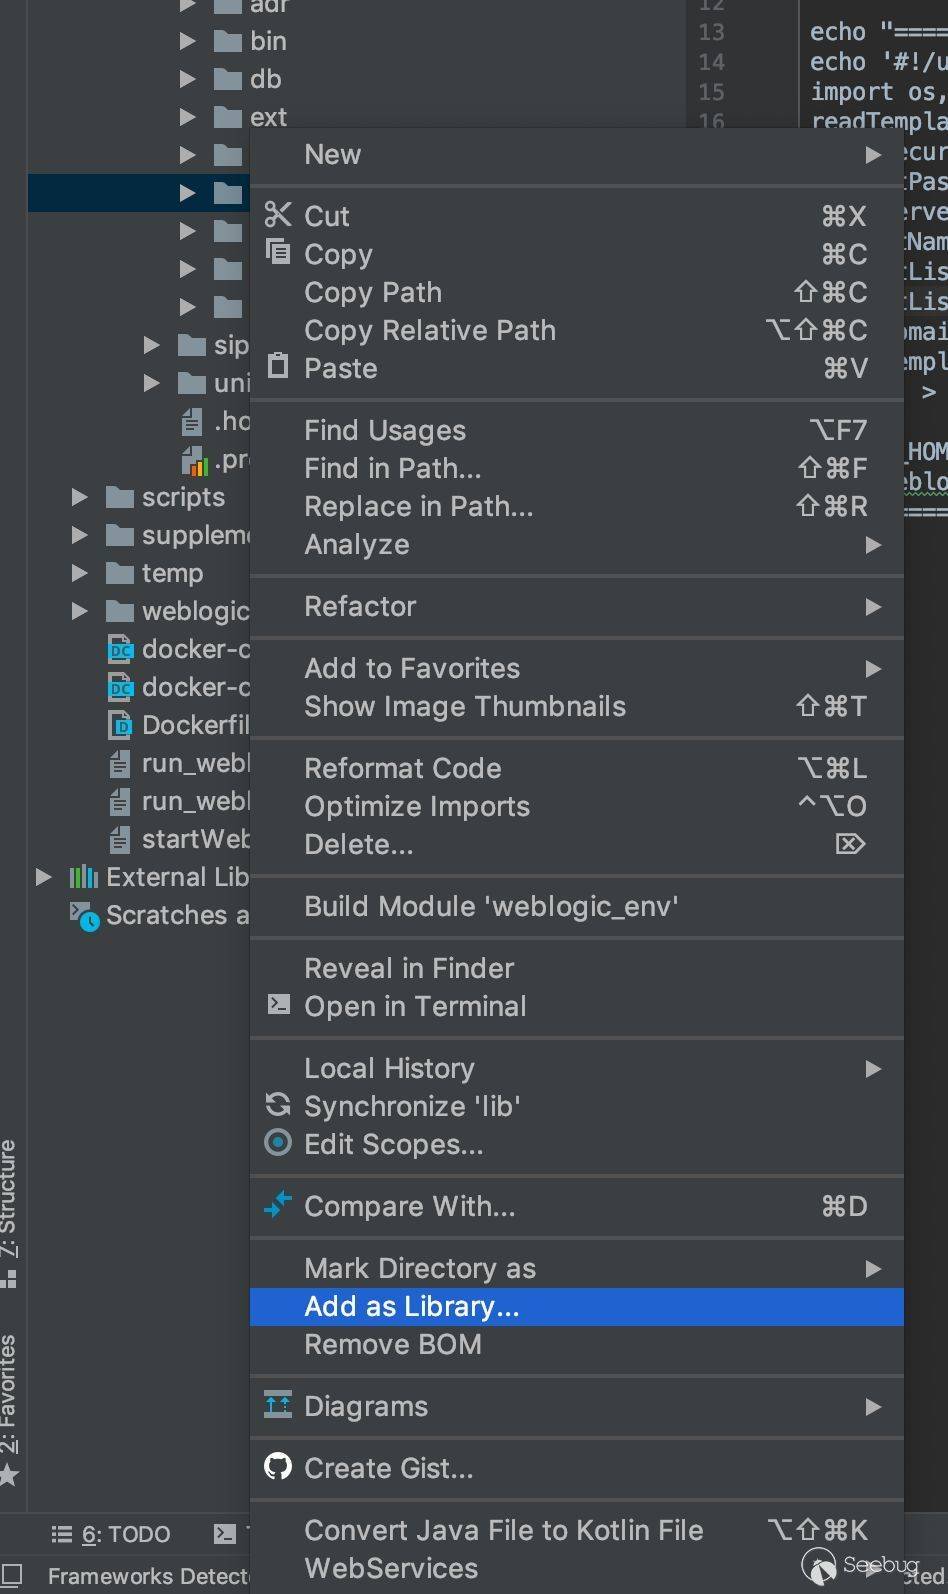Open the 6: TODO tool window
The width and height of the screenshot is (948, 1594).
[x=112, y=1534]
